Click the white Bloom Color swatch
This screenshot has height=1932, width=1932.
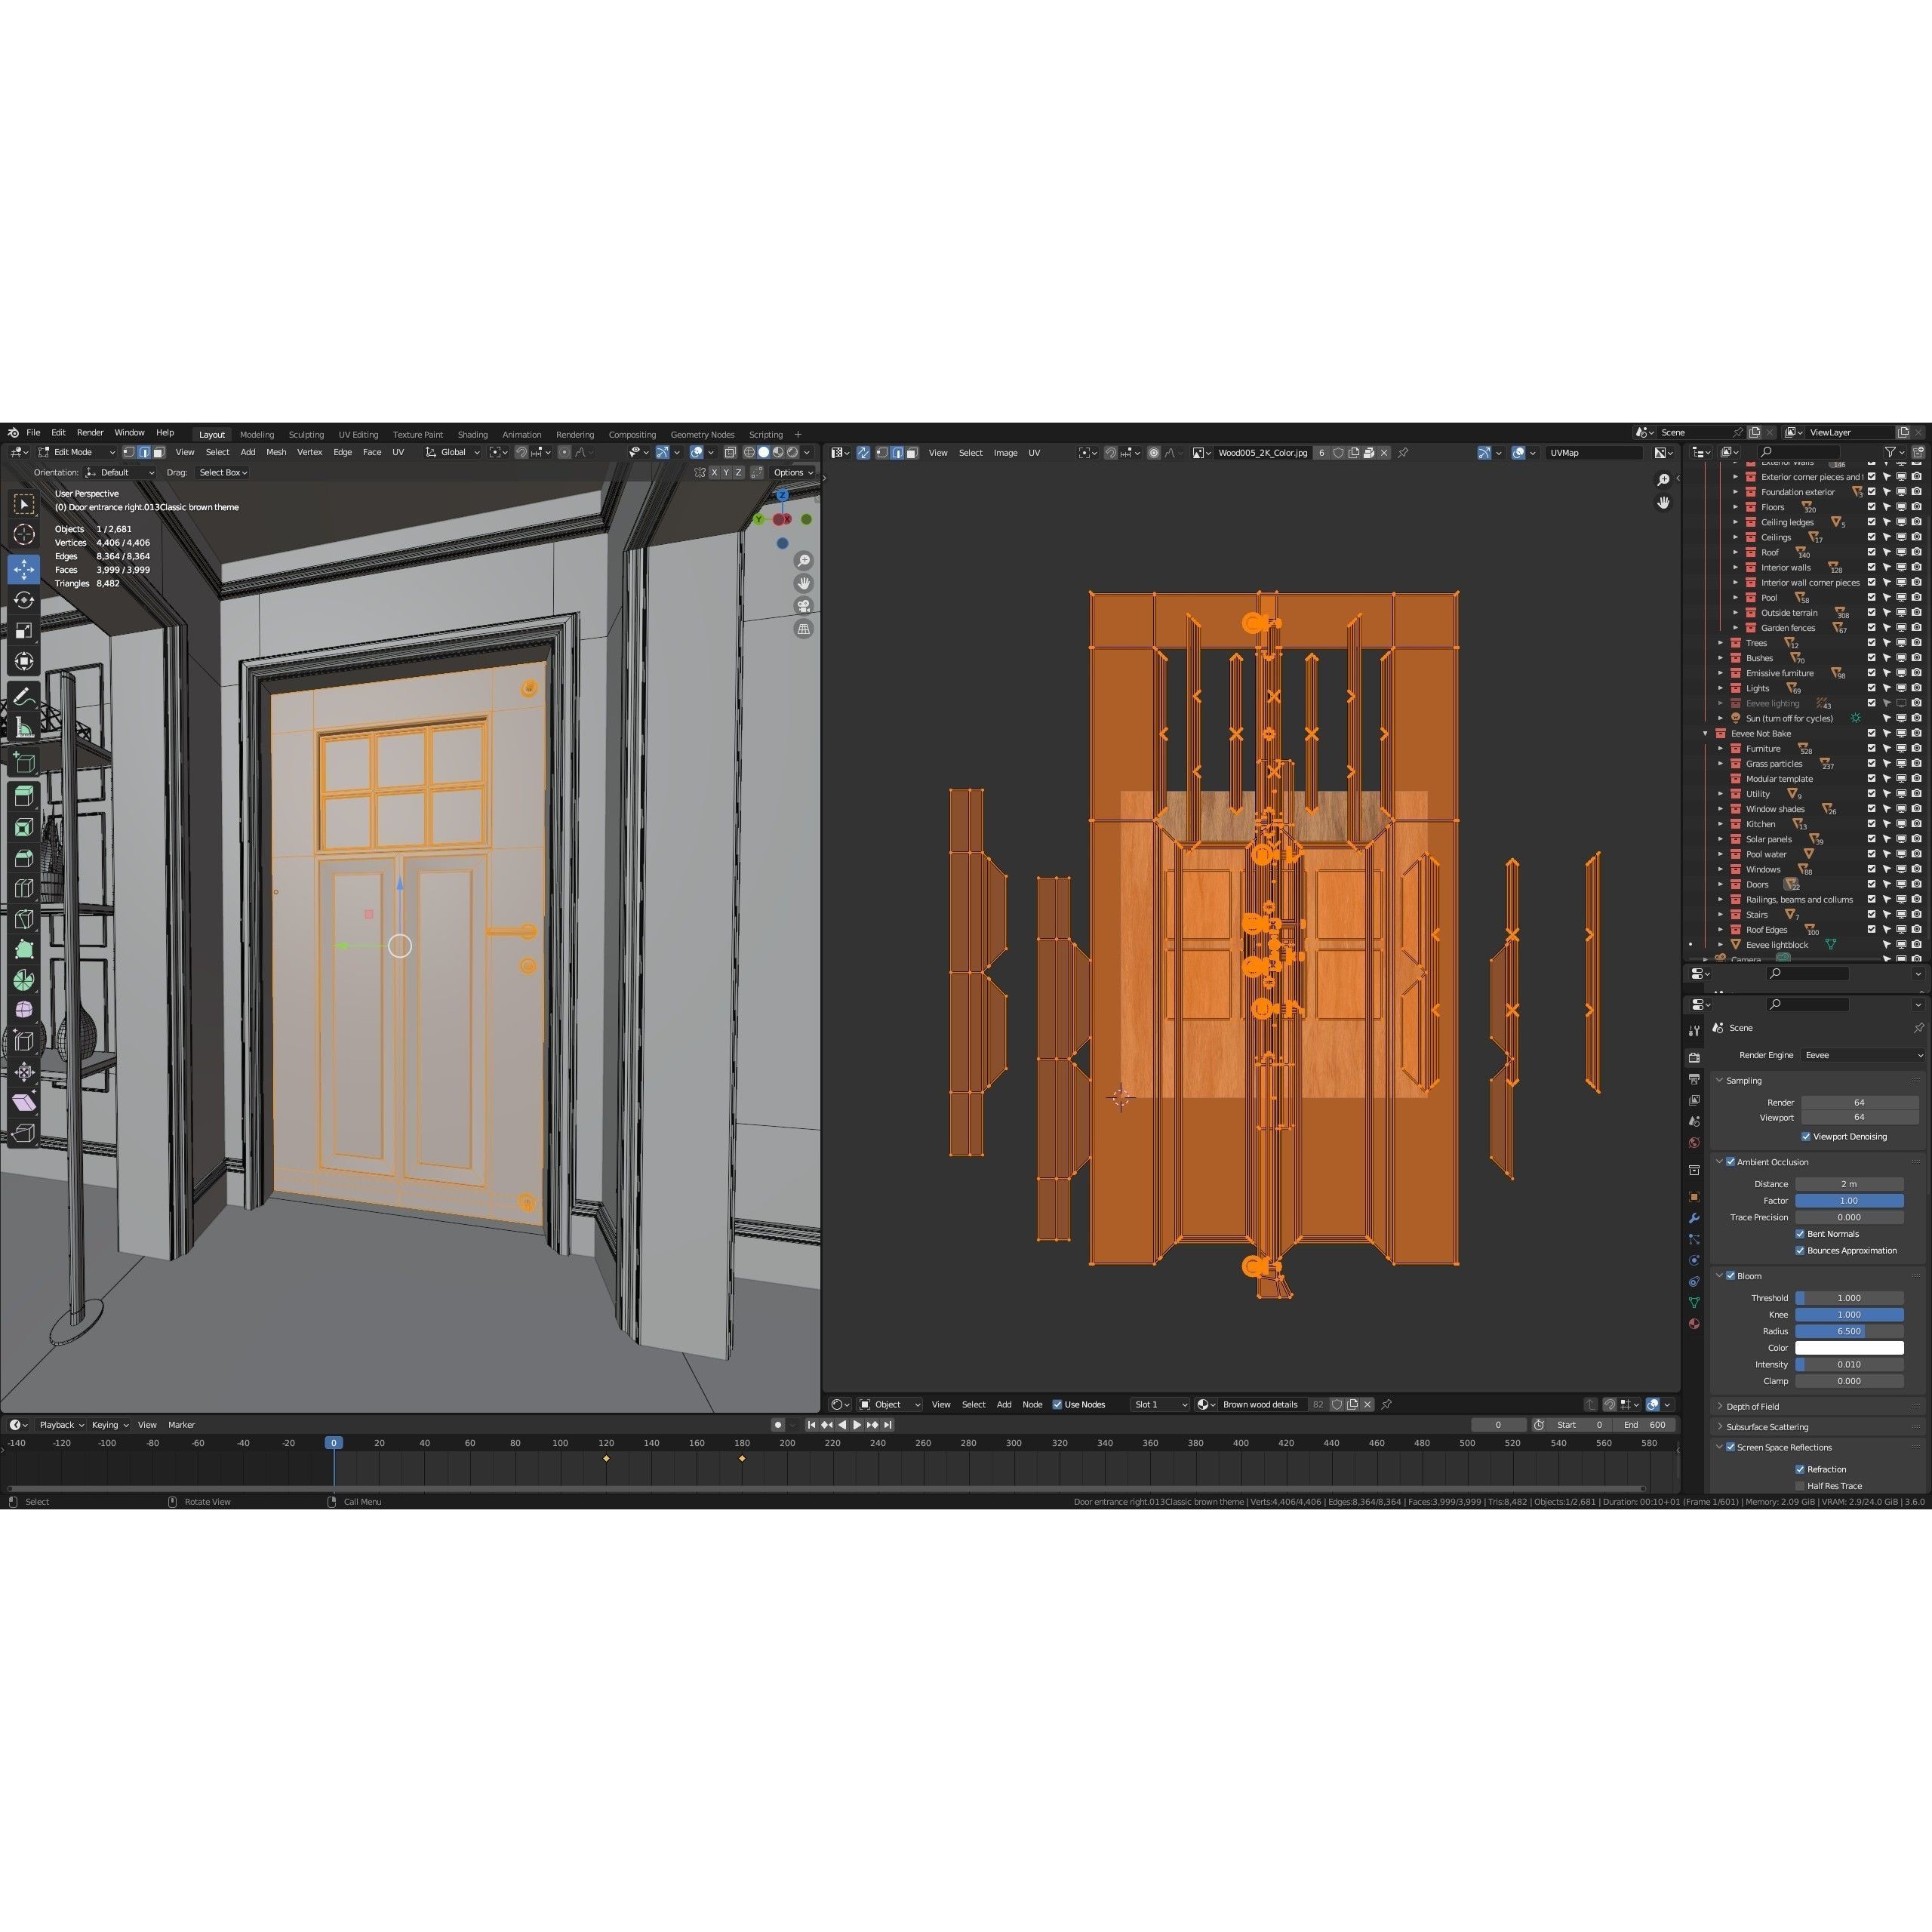pos(1849,1347)
